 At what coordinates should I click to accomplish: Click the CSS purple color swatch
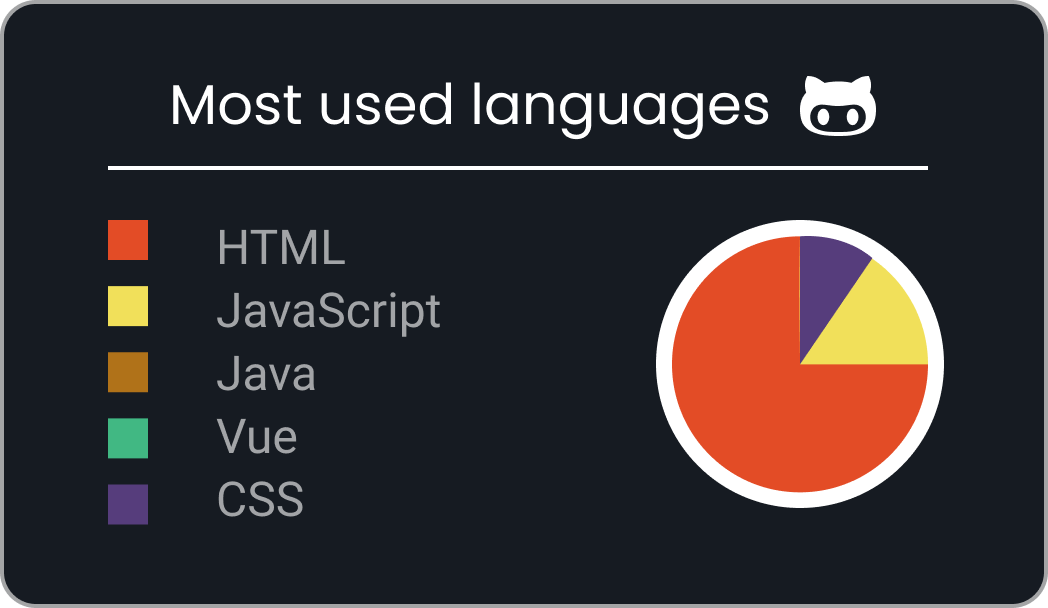click(128, 504)
